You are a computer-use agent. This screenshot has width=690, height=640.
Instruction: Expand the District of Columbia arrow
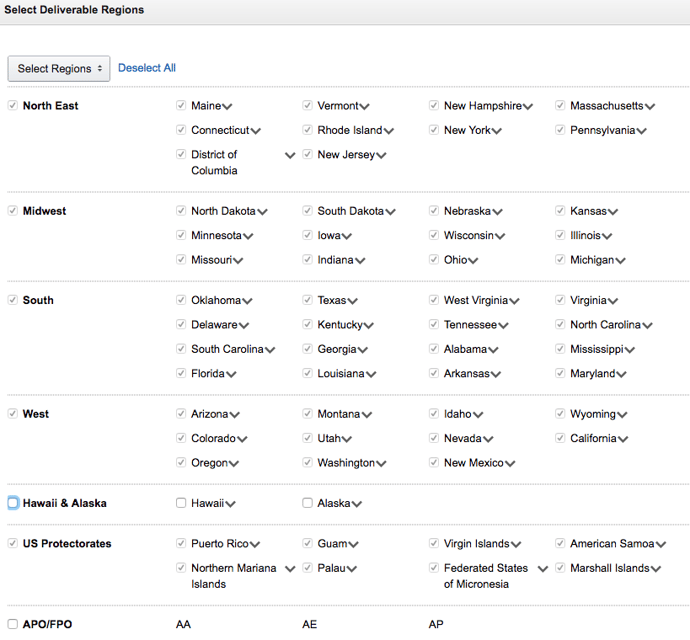click(290, 156)
